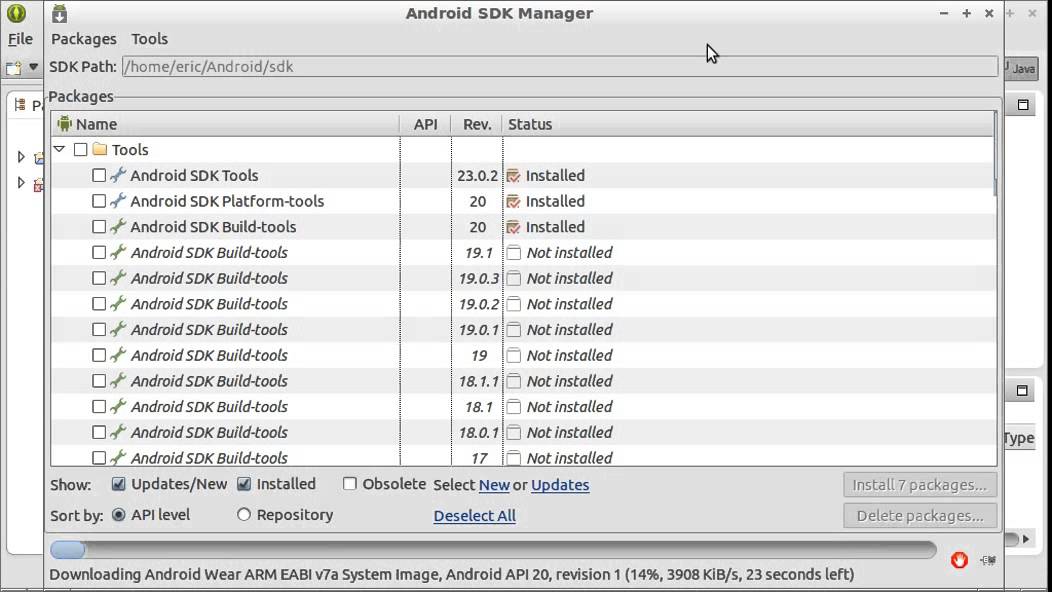The height and width of the screenshot is (592, 1052).
Task: Click not-installed status icon for revision 19
Action: (513, 355)
